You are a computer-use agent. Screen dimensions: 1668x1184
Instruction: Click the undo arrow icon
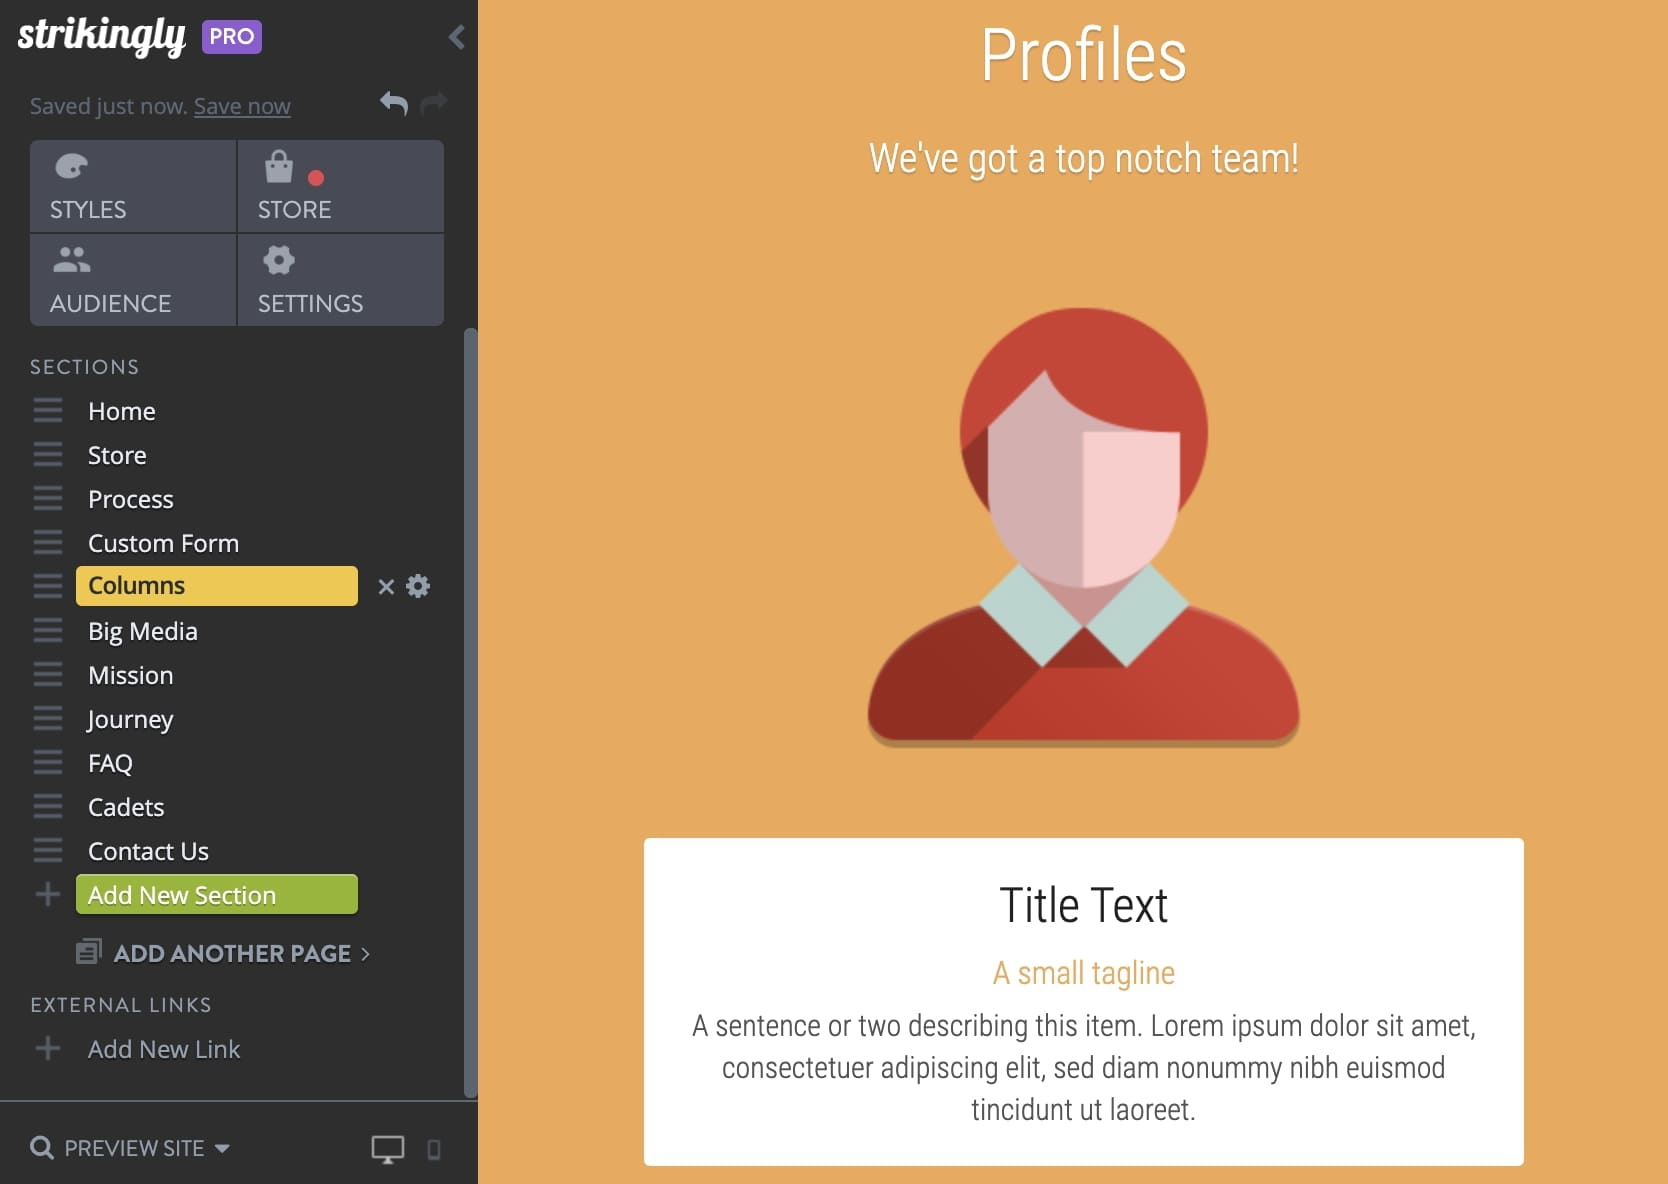click(394, 103)
